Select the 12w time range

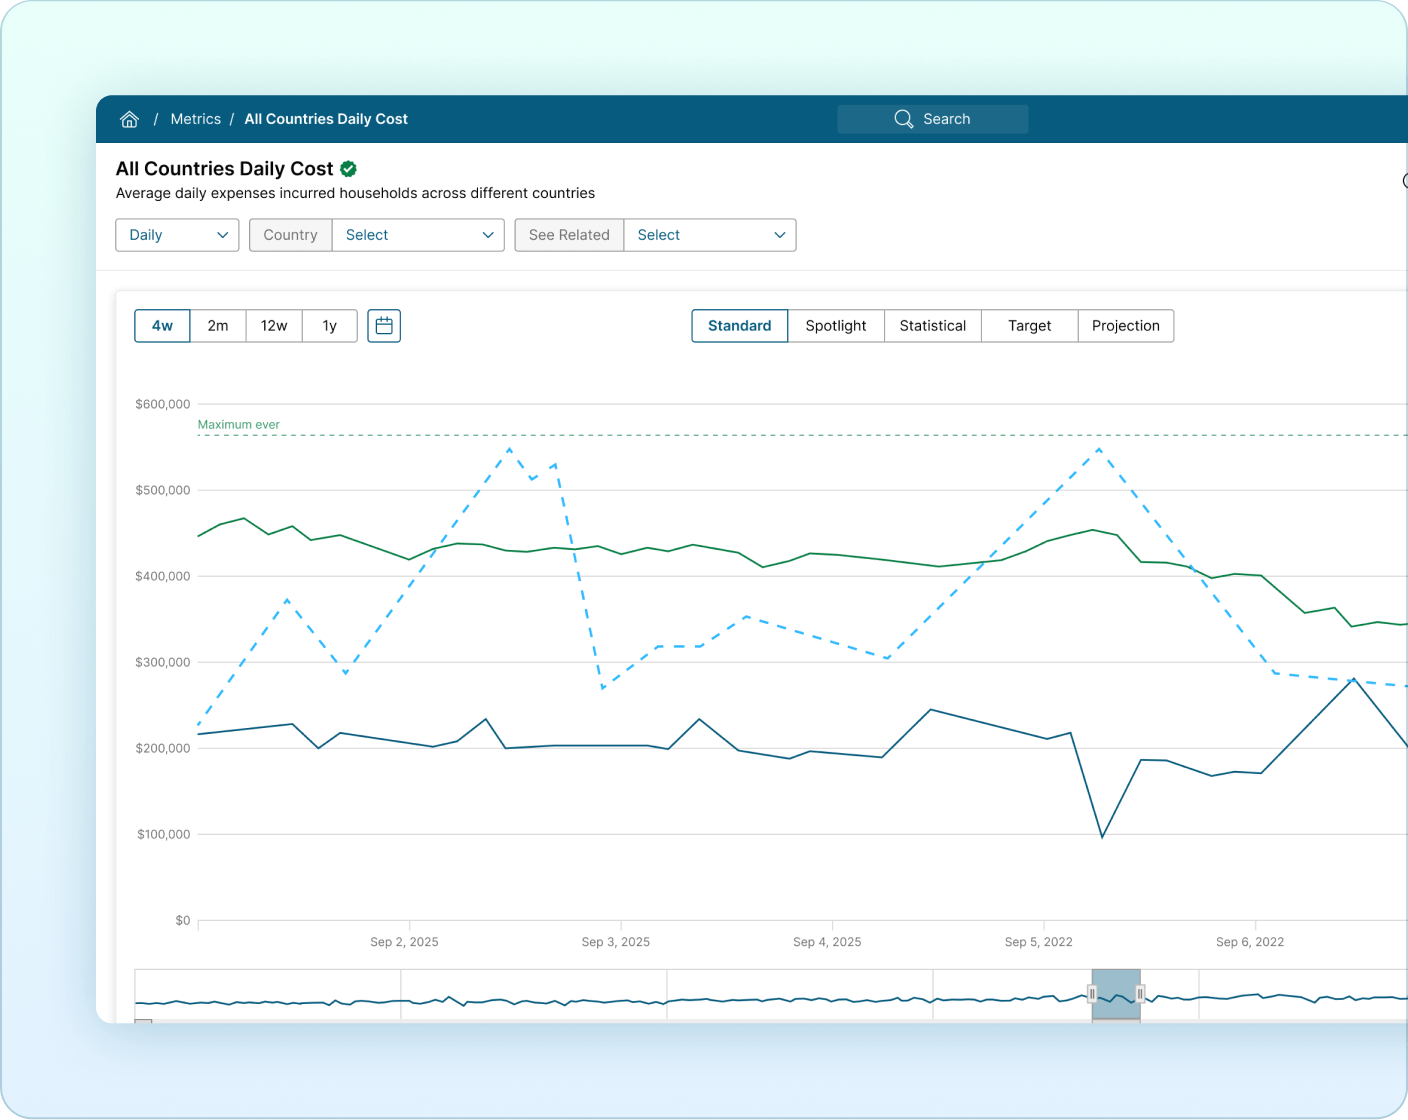pos(274,325)
